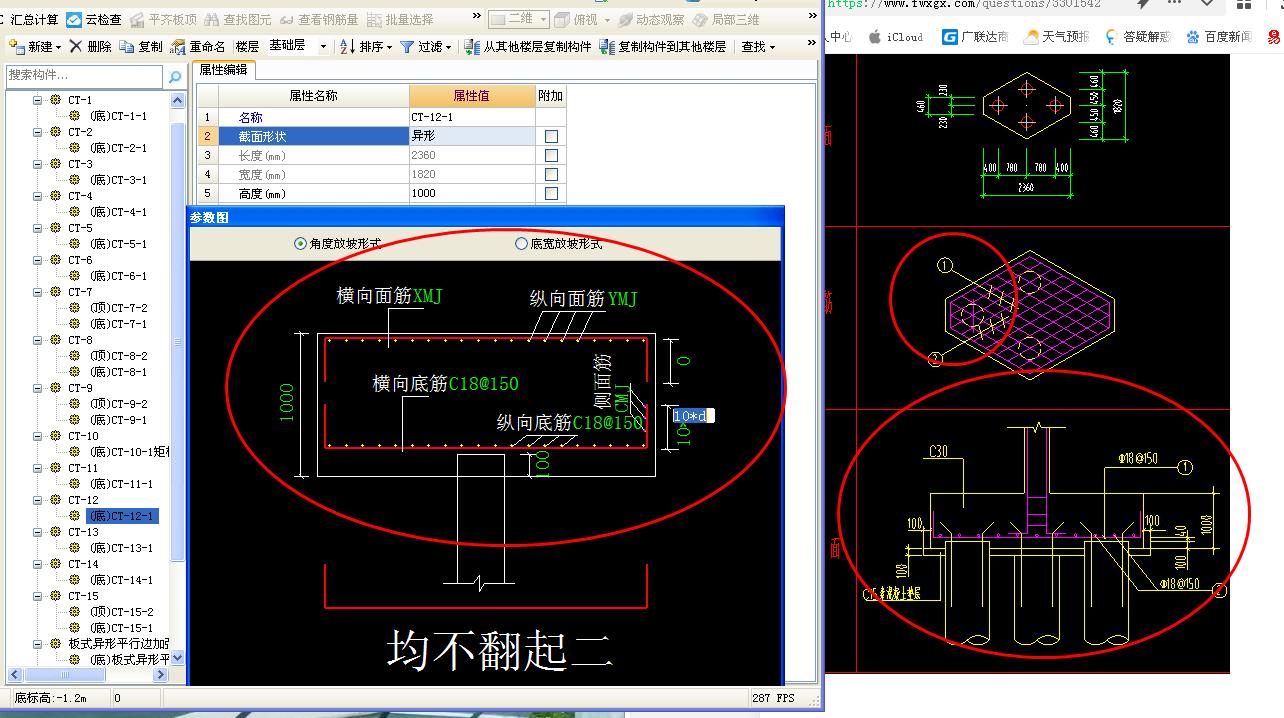The image size is (1284, 718).
Task: Focus the 搜索构件 search field
Action: [85, 75]
